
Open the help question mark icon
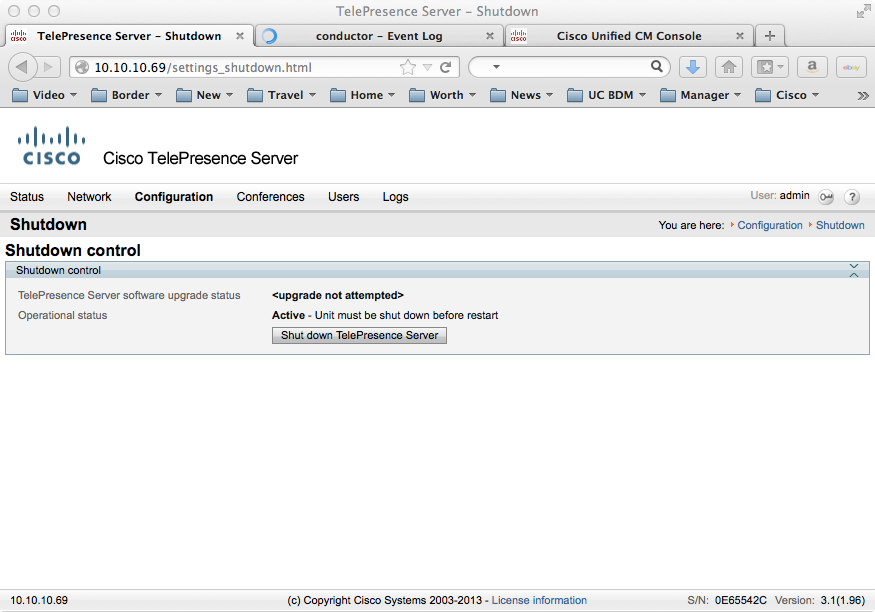pos(852,197)
